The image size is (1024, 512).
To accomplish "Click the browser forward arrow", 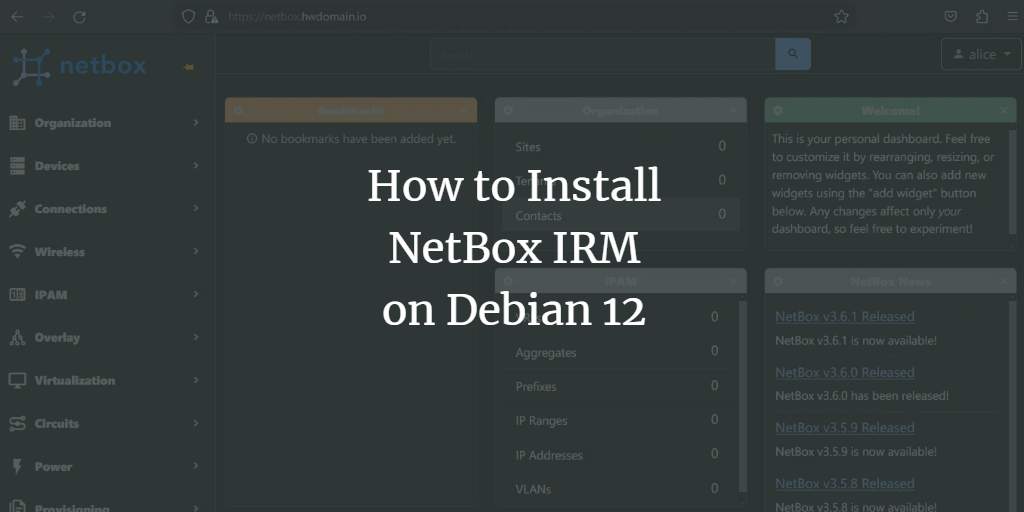I will pos(48,17).
